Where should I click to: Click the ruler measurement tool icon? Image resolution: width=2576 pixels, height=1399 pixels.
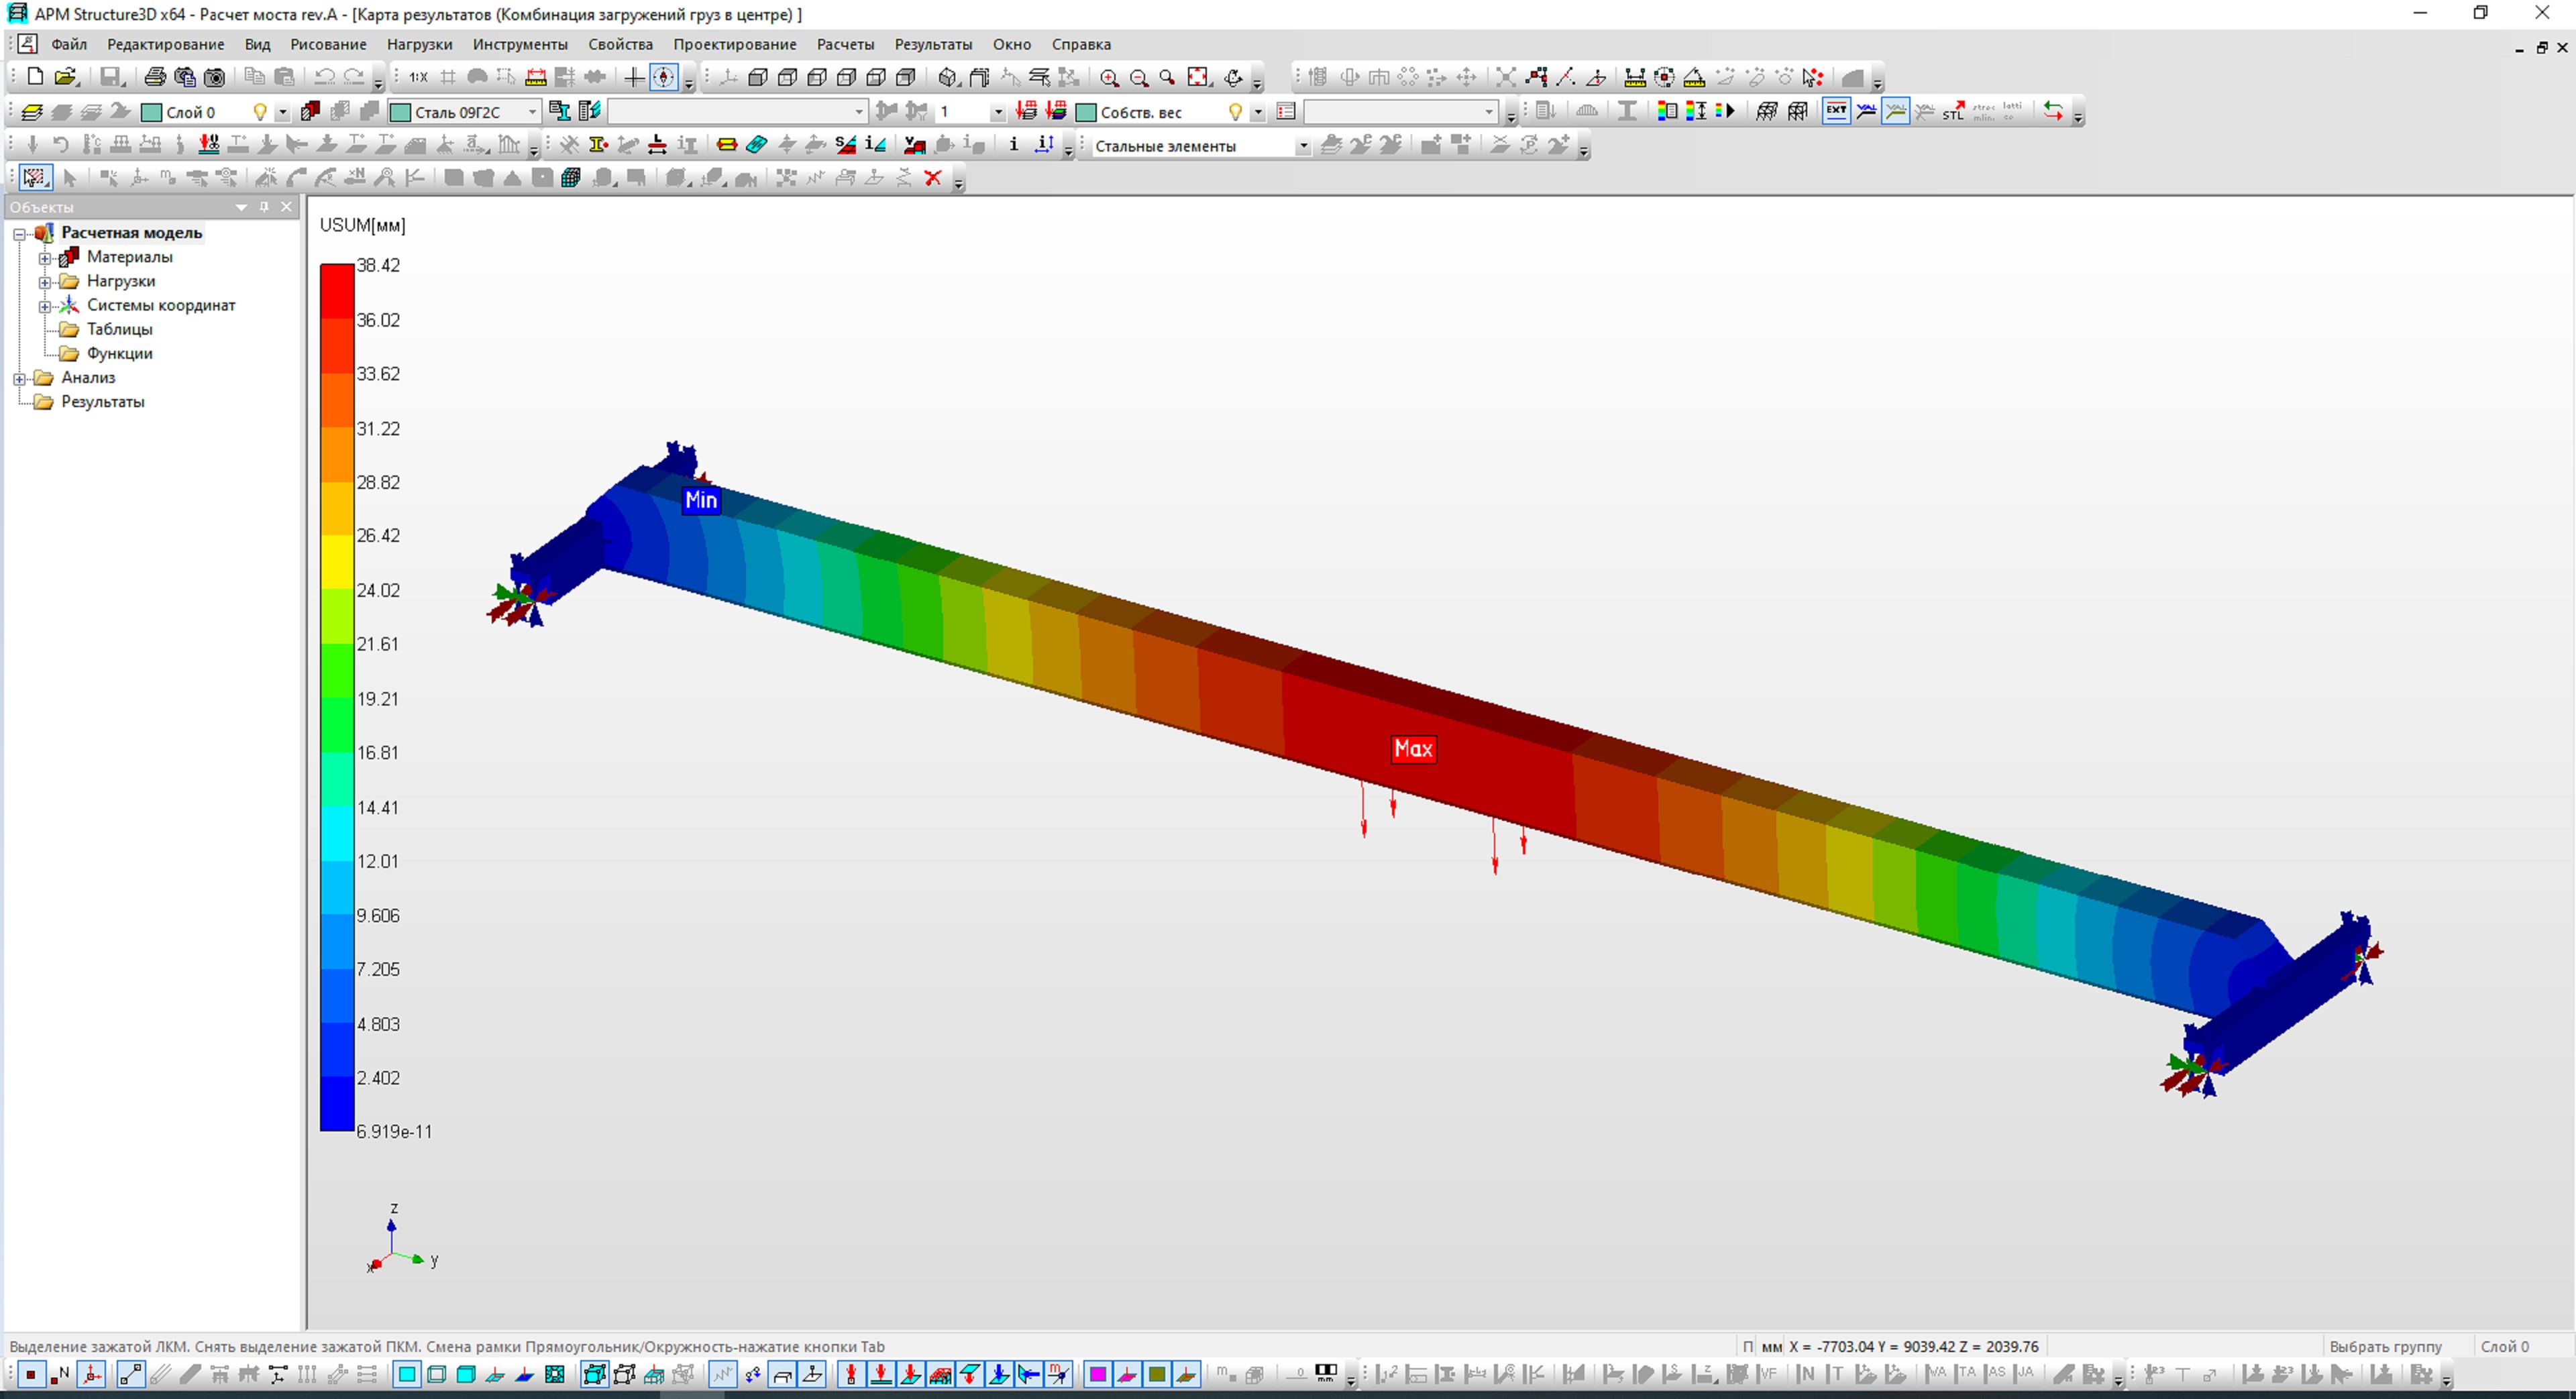pyautogui.click(x=536, y=78)
